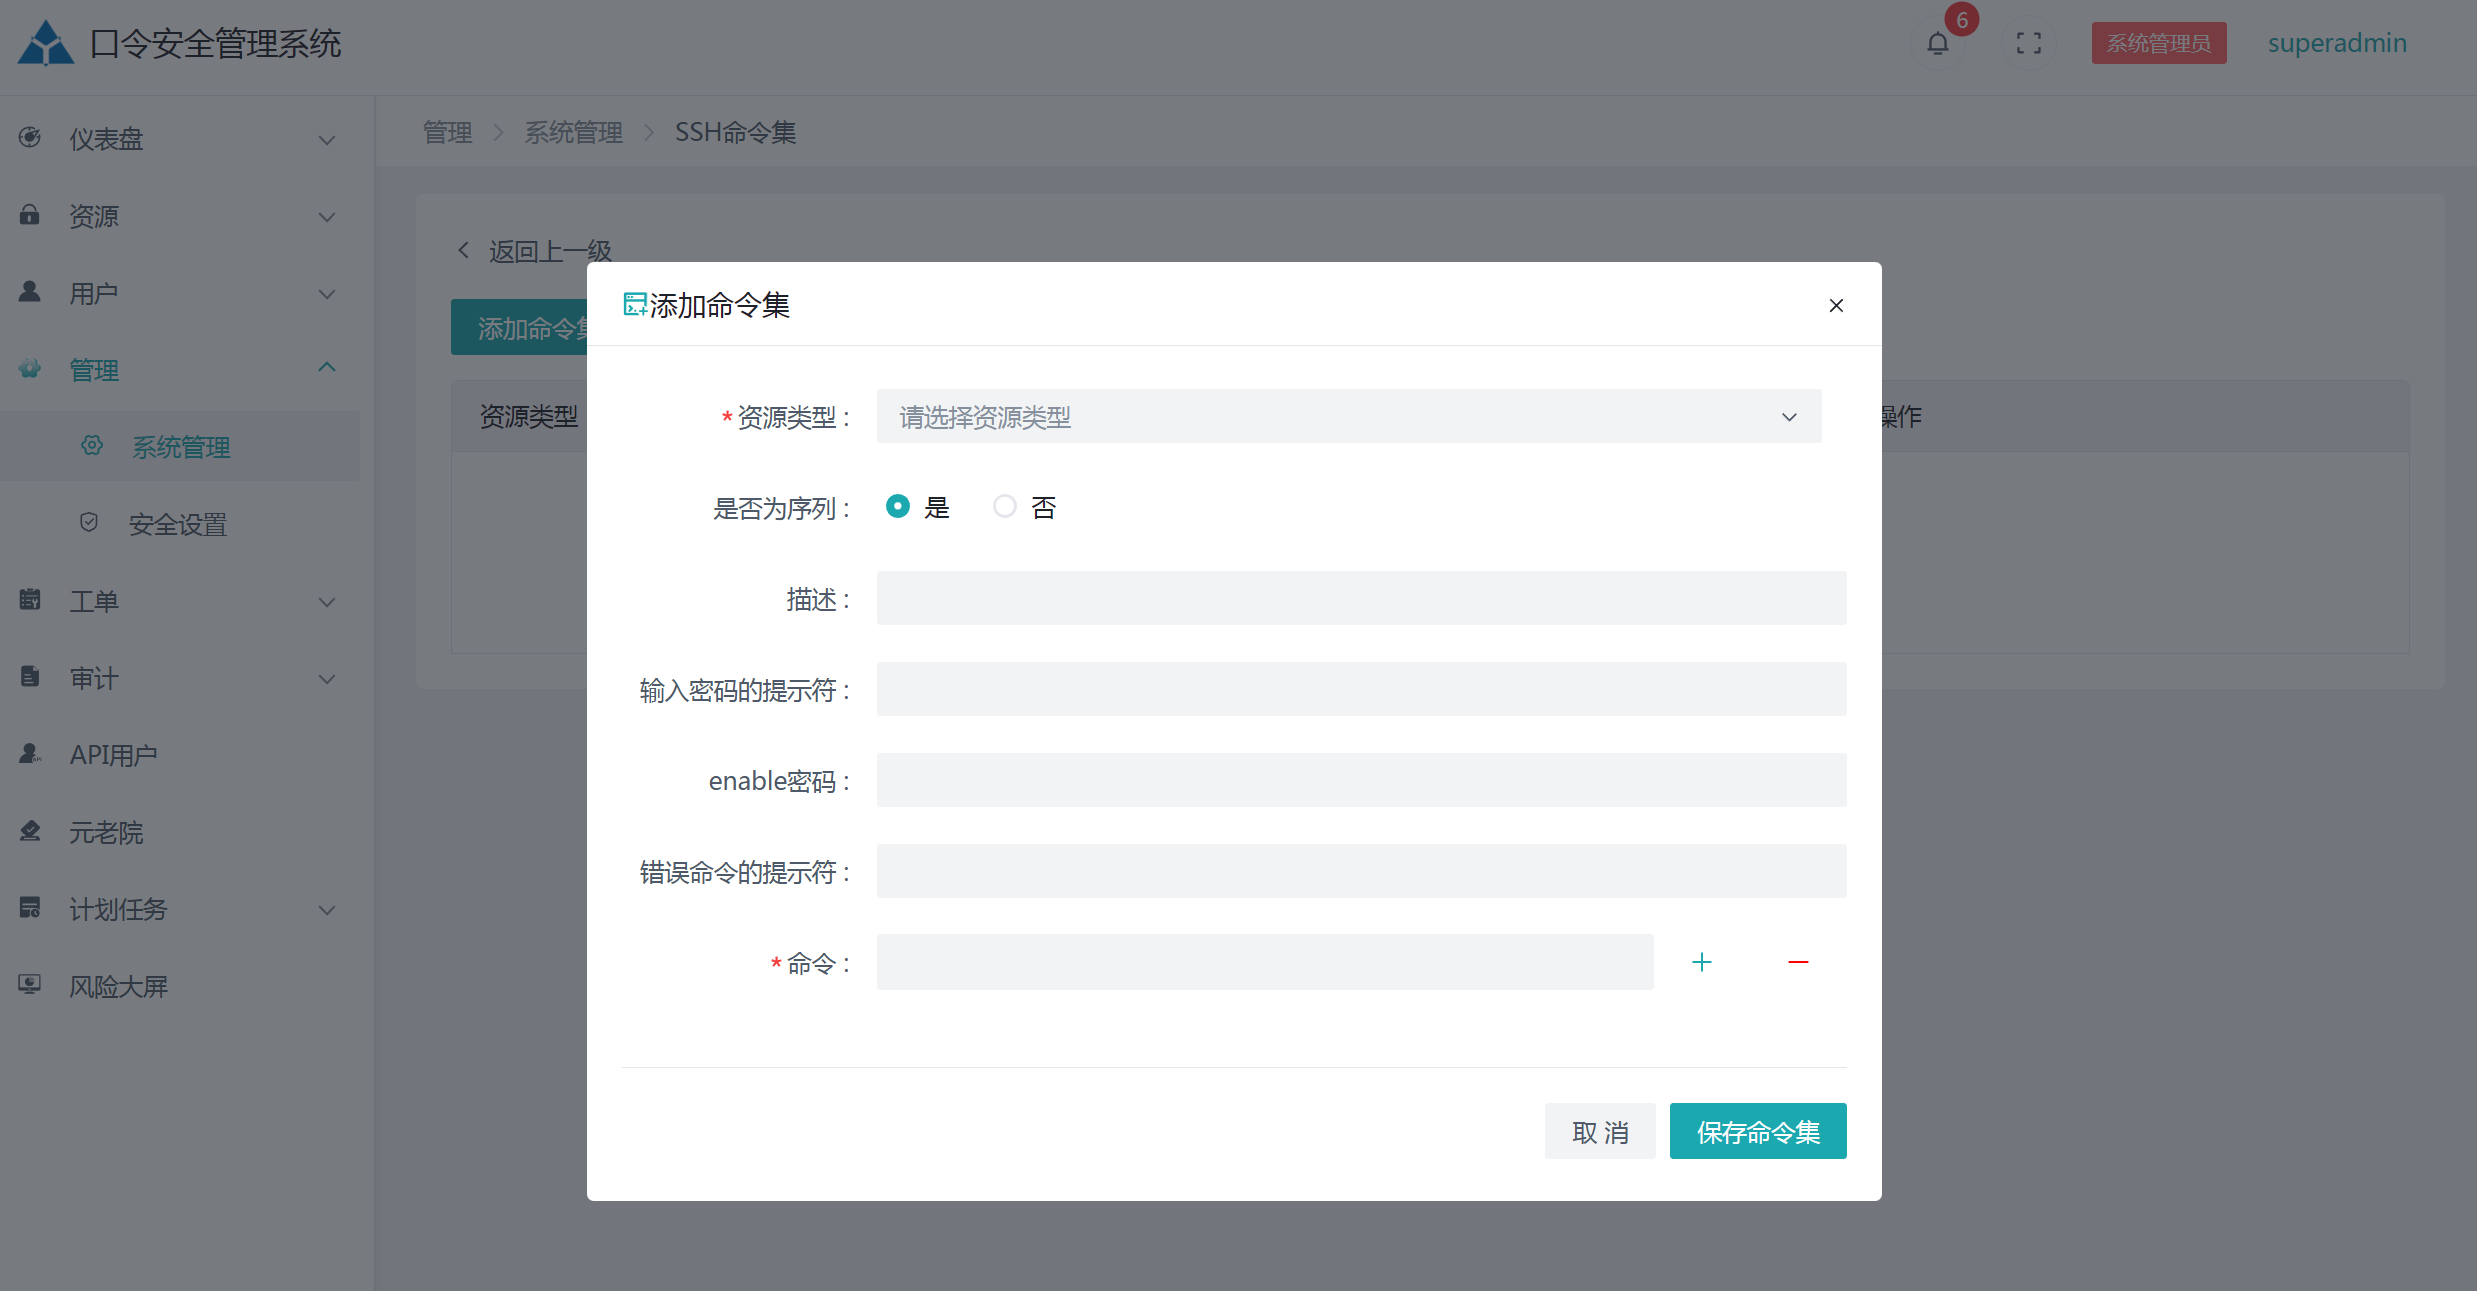2477x1291 pixels.
Task: Click the 描述 input field
Action: (1360, 599)
